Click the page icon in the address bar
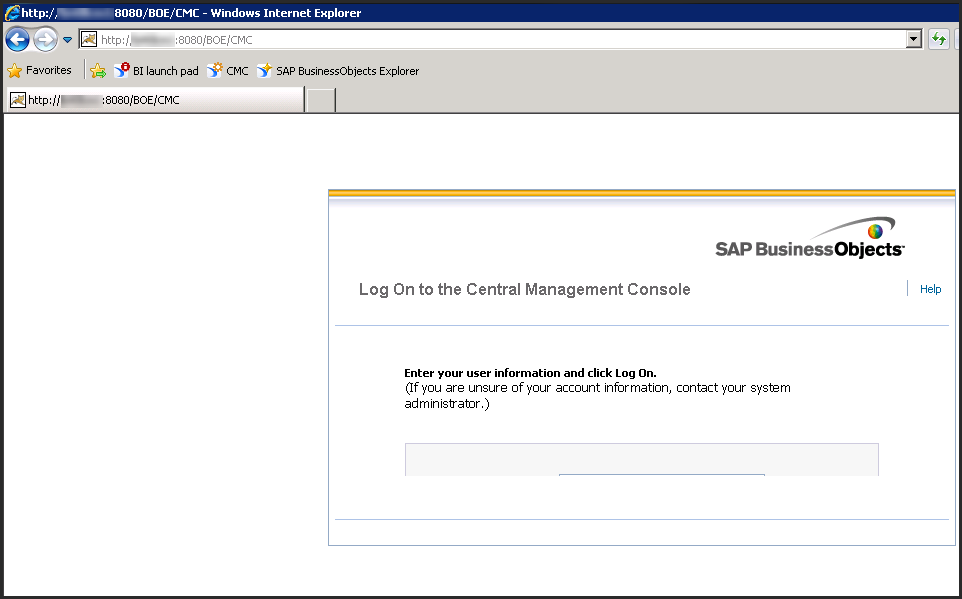The width and height of the screenshot is (962, 599). click(89, 39)
